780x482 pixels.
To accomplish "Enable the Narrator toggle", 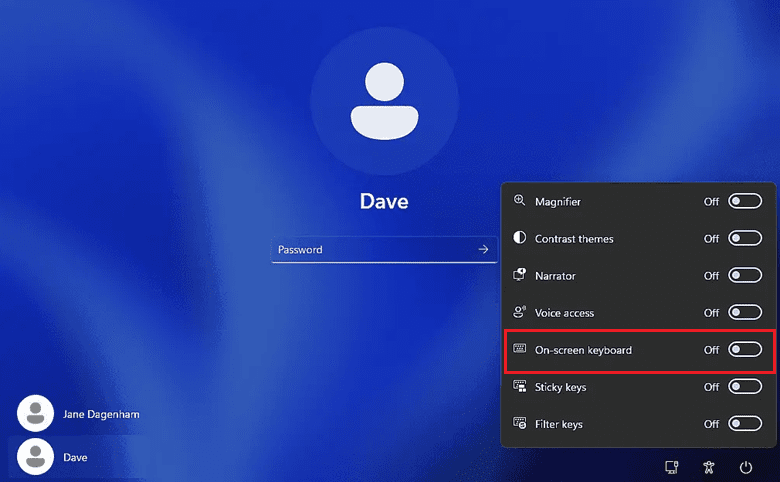I will coord(745,275).
